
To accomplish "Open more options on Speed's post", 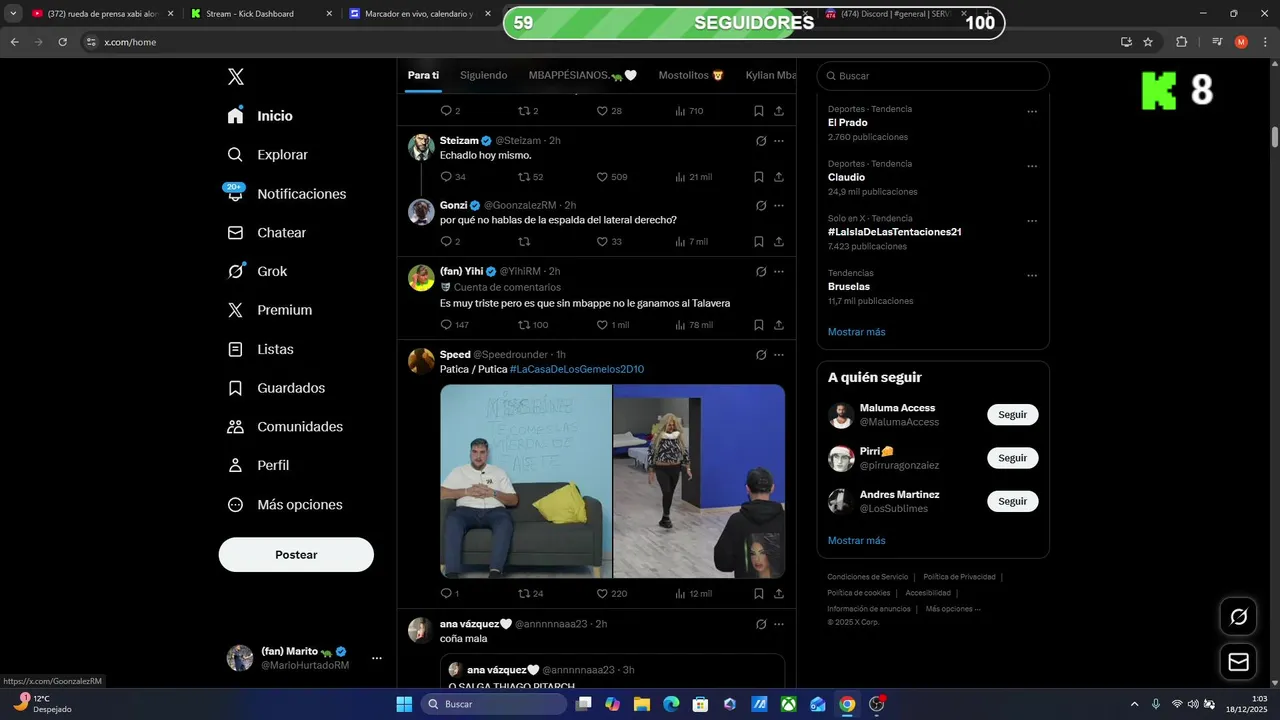I will pos(779,355).
